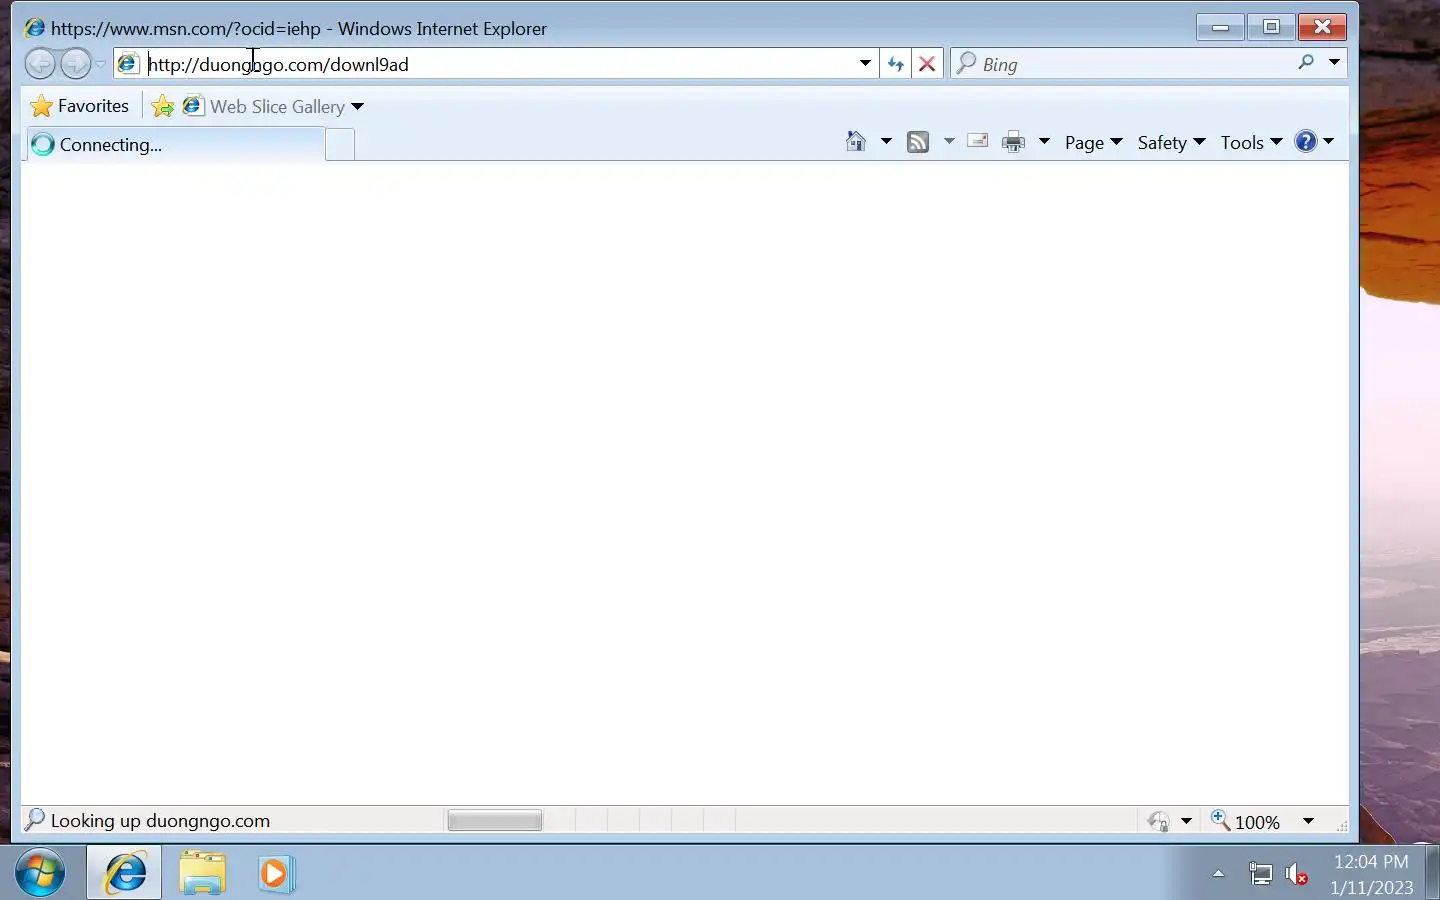This screenshot has width=1440, height=900.
Task: Click the Home icon in the command bar
Action: (856, 142)
